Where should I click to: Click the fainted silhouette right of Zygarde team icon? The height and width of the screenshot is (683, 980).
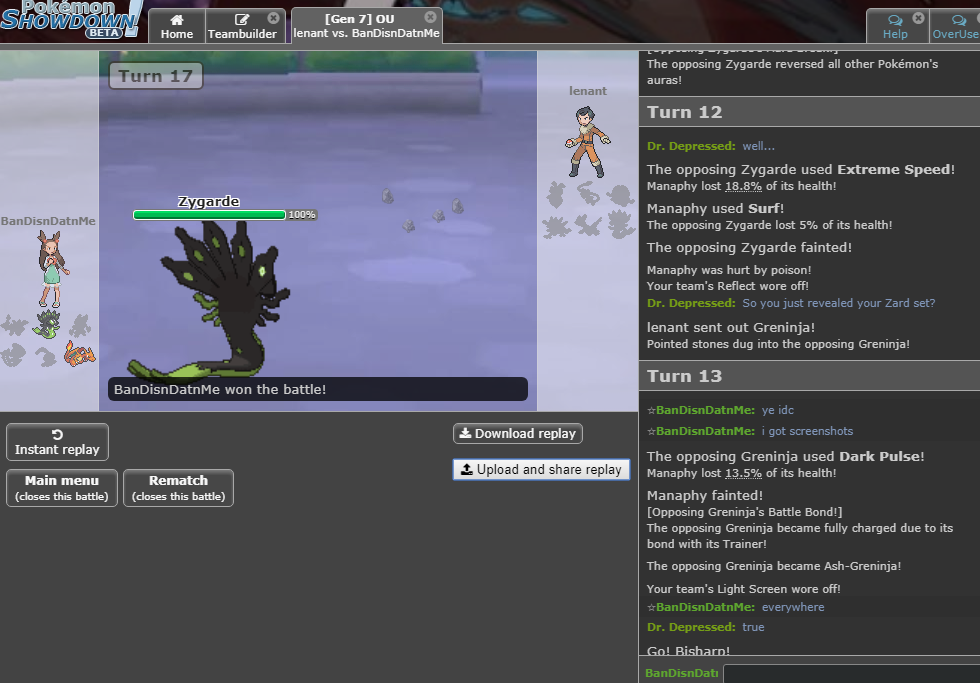click(x=79, y=325)
